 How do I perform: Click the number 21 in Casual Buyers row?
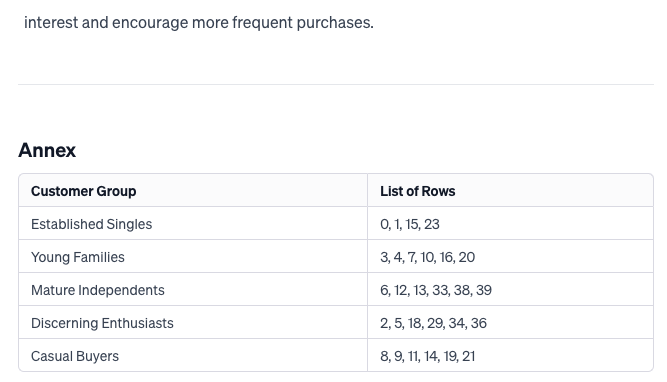tap(468, 356)
